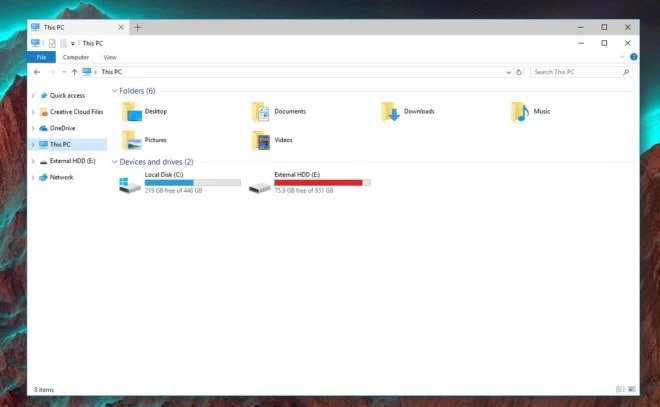Click the New folder icon in quick access toolbar
This screenshot has height=407, width=660.
tap(63, 43)
